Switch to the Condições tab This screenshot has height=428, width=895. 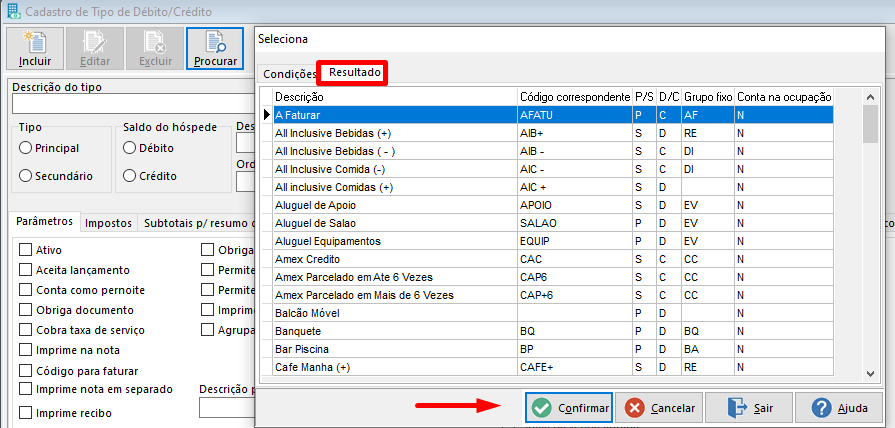point(289,74)
